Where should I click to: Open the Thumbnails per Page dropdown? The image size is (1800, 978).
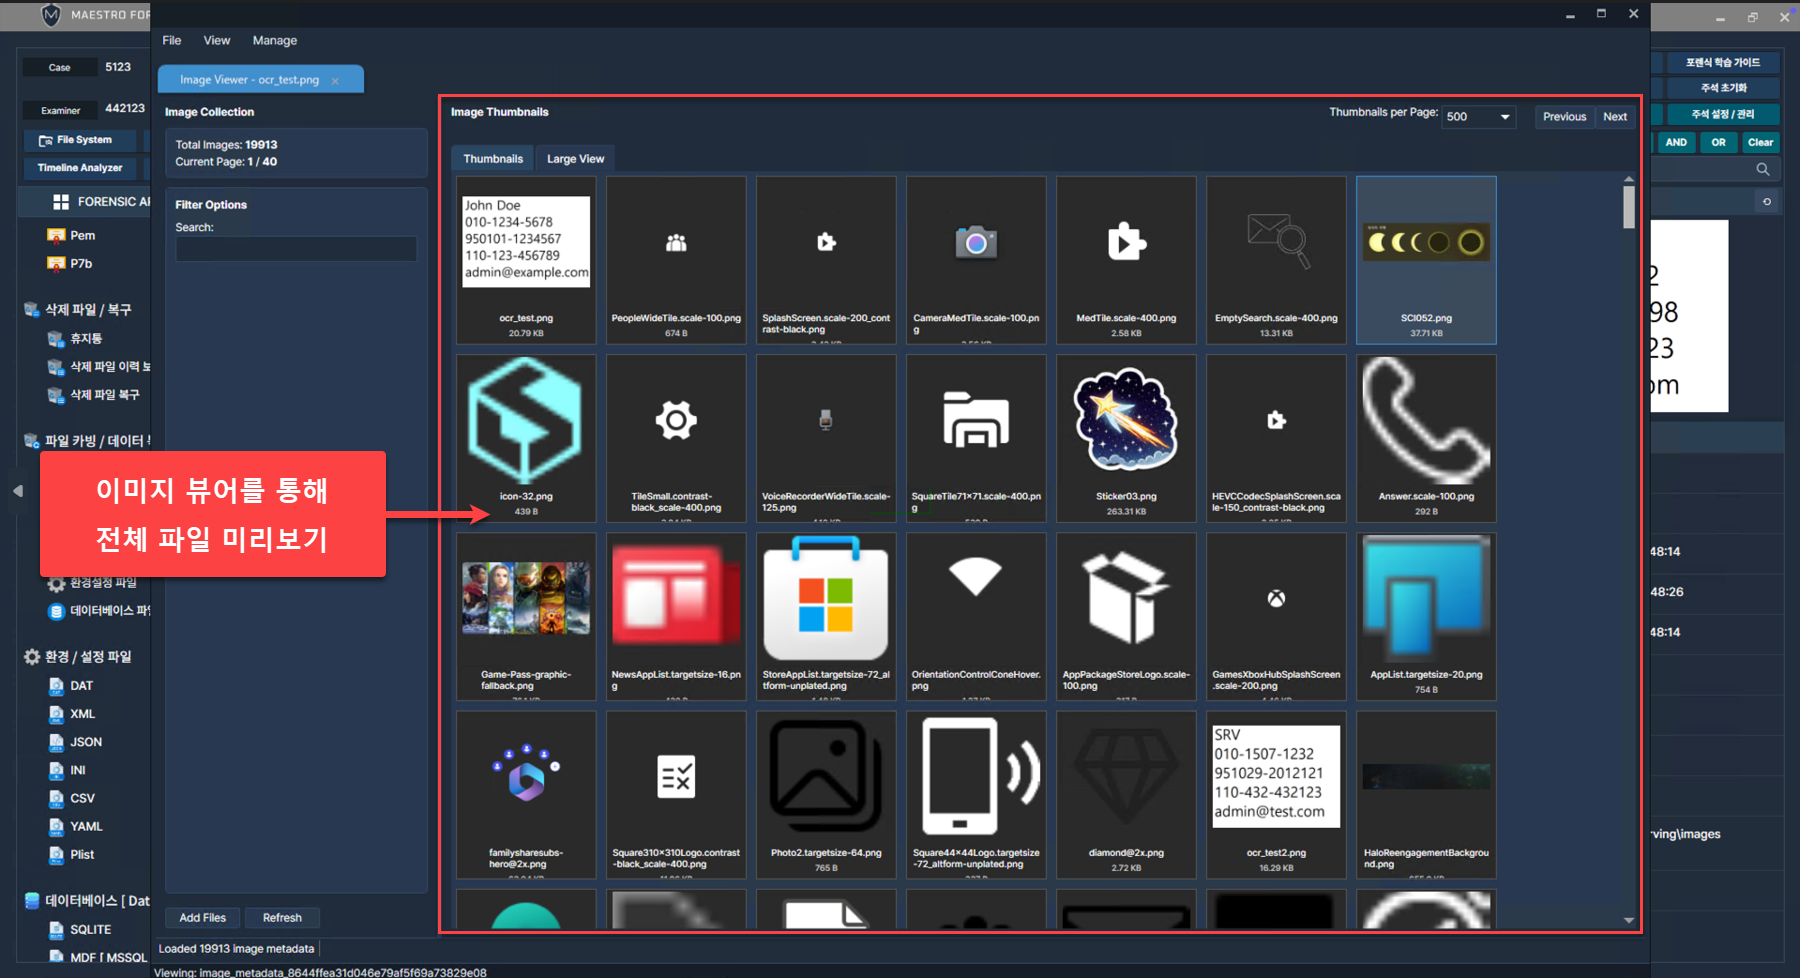pos(1479,117)
